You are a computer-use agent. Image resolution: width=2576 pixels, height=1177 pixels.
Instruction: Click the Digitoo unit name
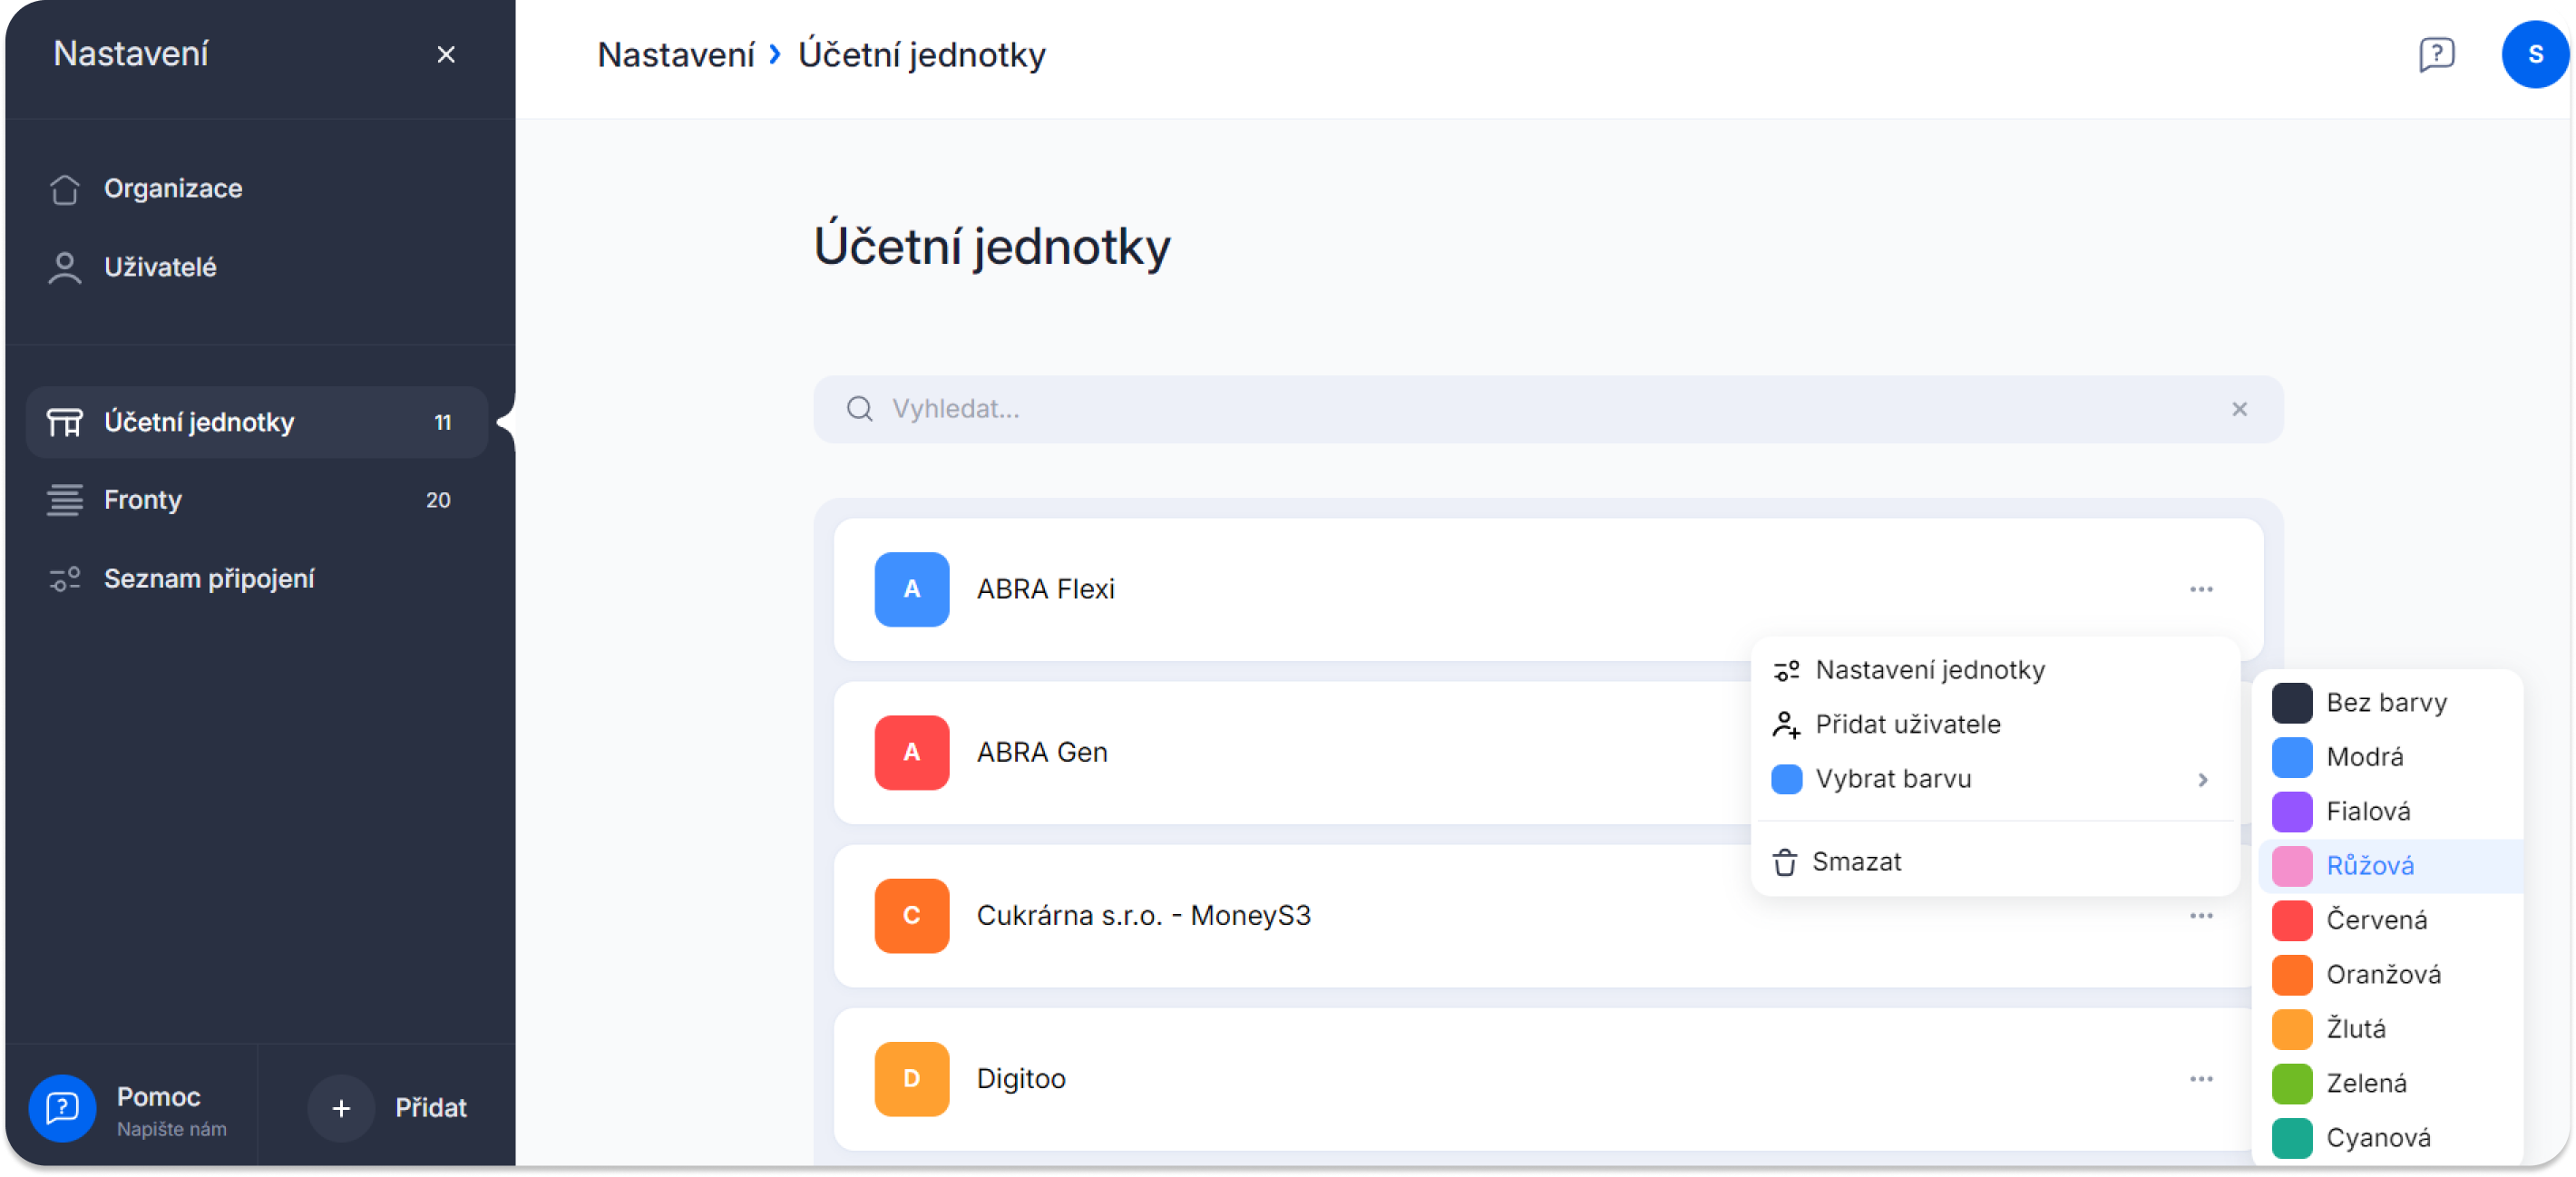pyautogui.click(x=1021, y=1079)
